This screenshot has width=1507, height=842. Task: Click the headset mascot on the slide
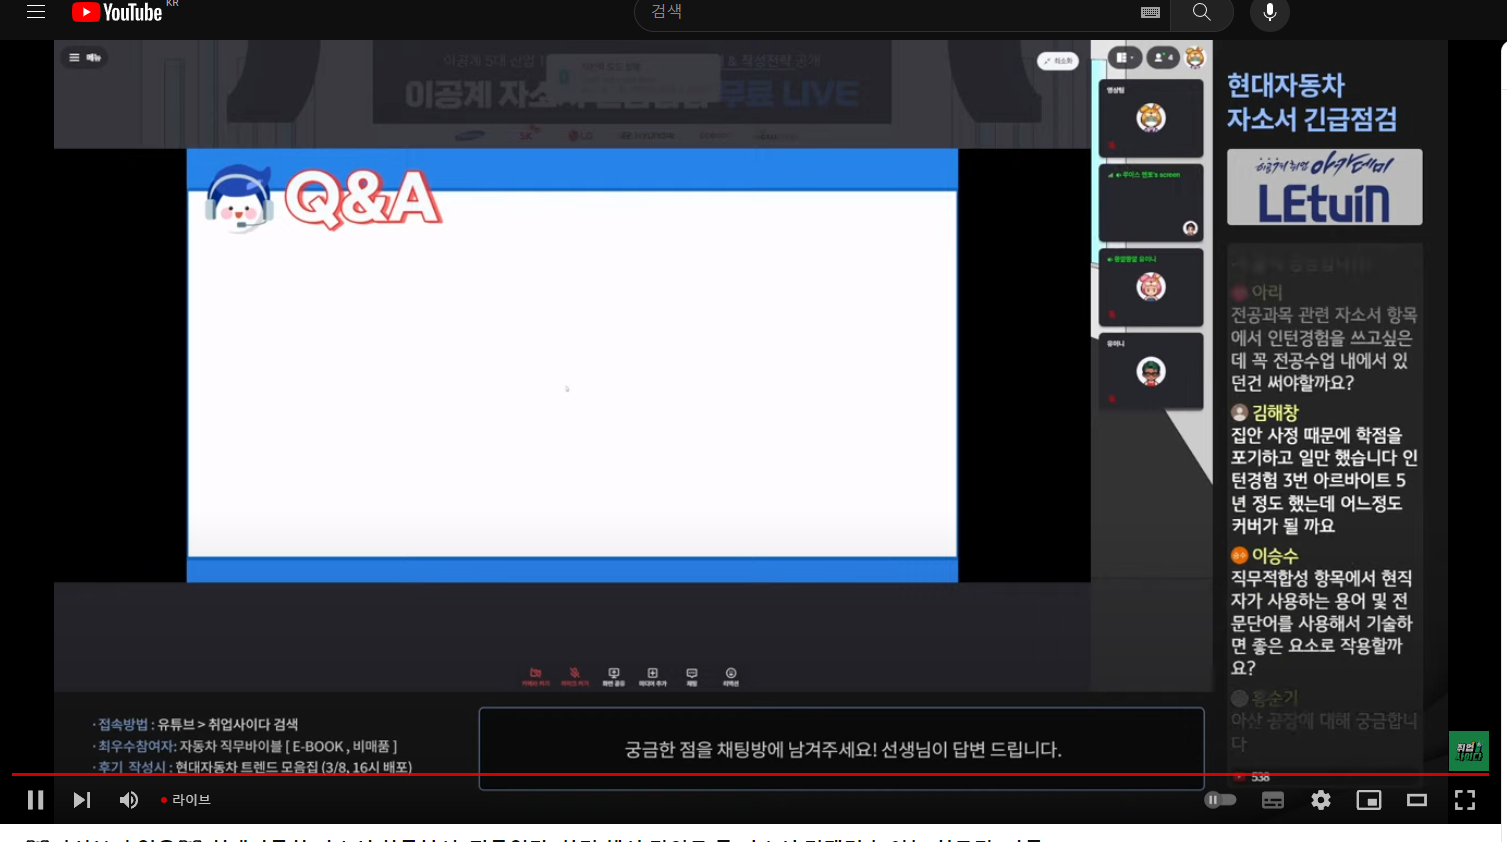[239, 198]
